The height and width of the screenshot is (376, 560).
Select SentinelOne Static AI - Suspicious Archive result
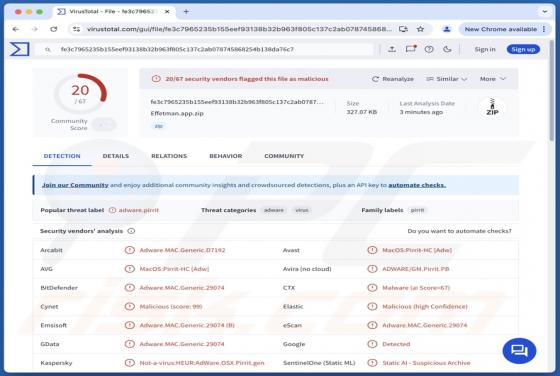pos(426,363)
